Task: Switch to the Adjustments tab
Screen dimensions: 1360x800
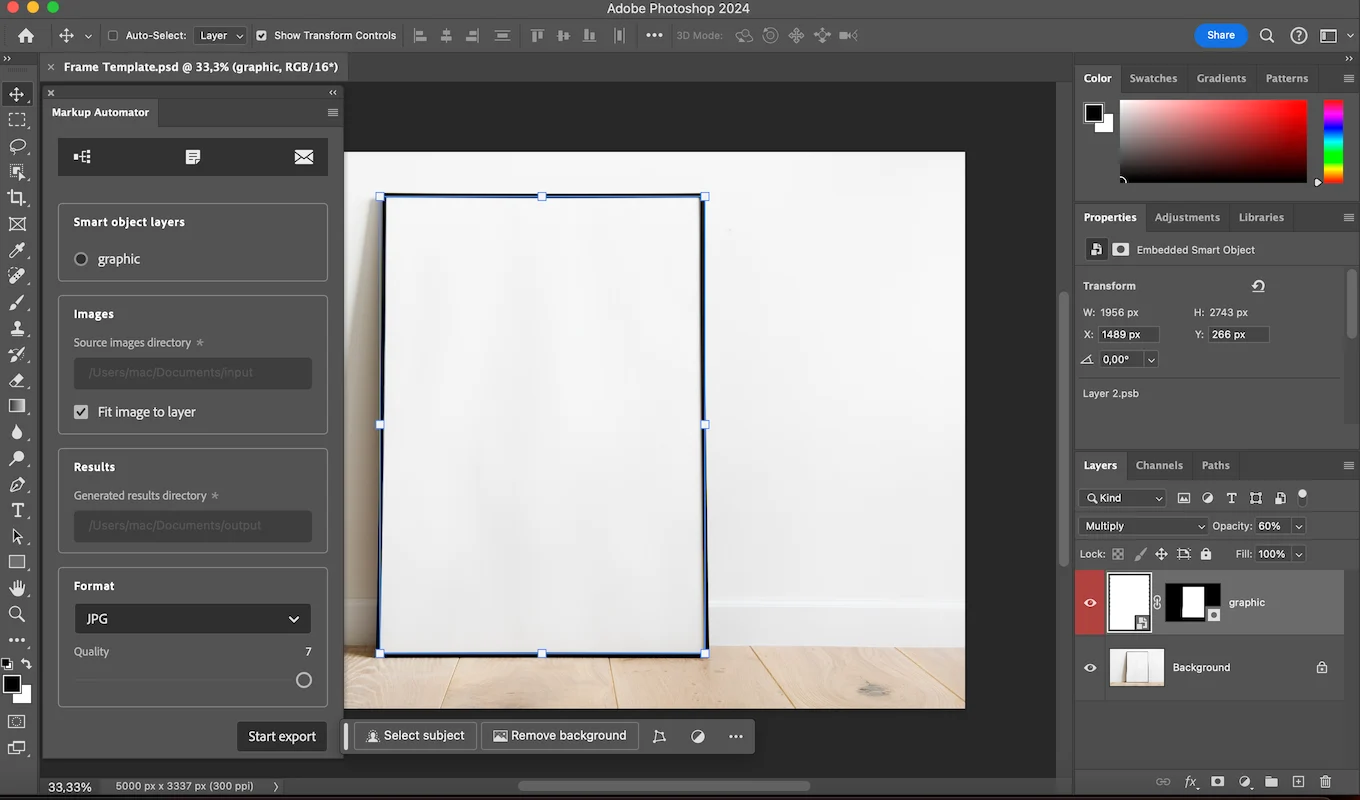Action: coord(1187,217)
